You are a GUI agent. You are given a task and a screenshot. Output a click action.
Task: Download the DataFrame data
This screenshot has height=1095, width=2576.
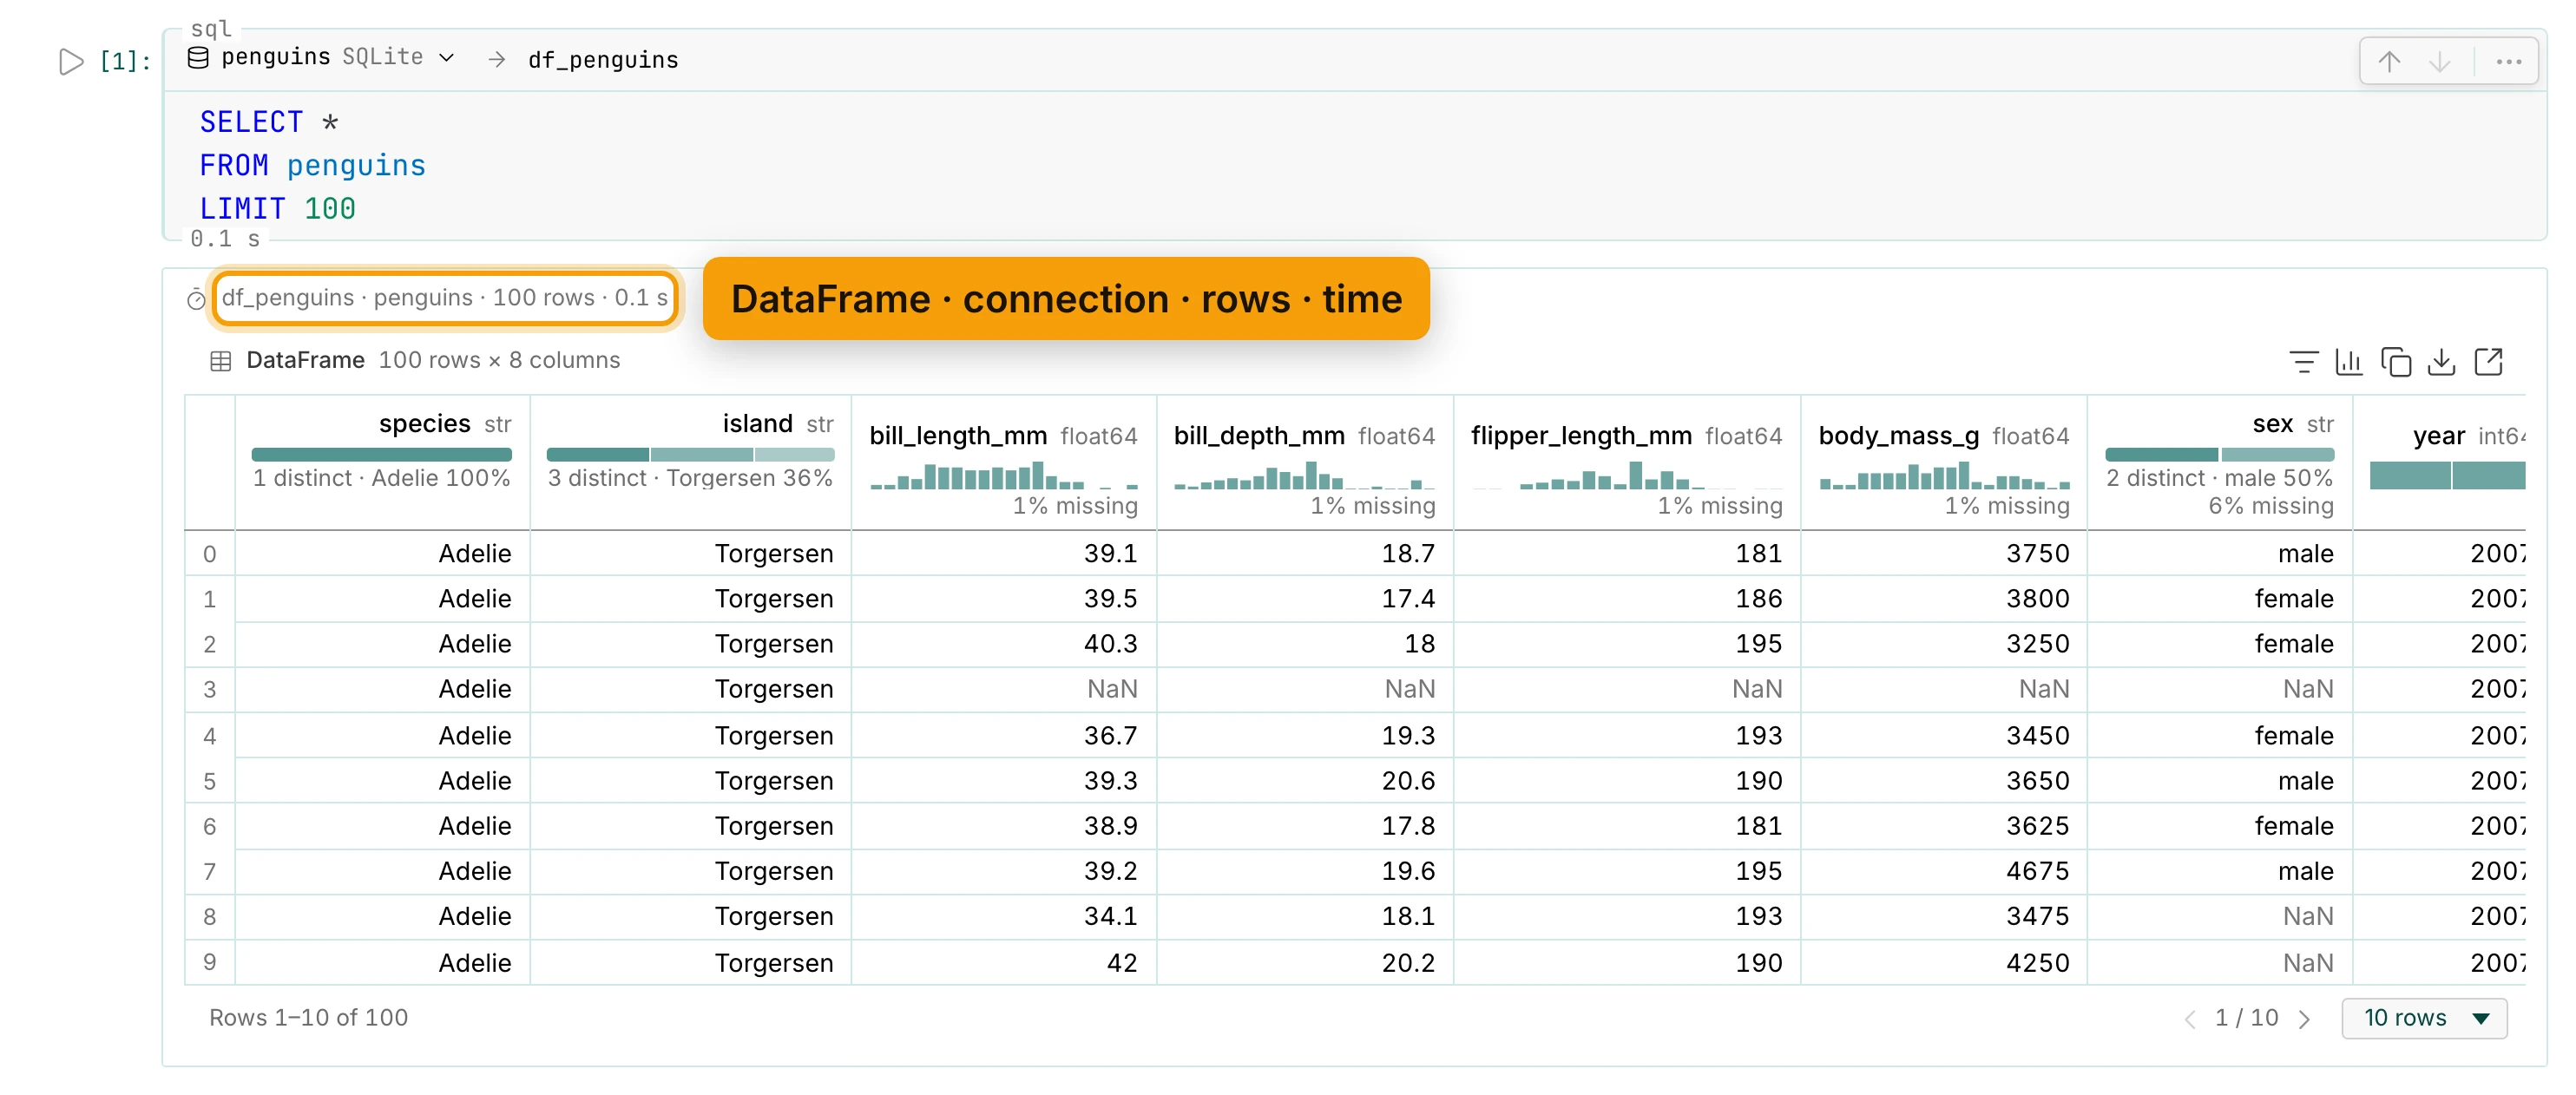coord(2441,361)
